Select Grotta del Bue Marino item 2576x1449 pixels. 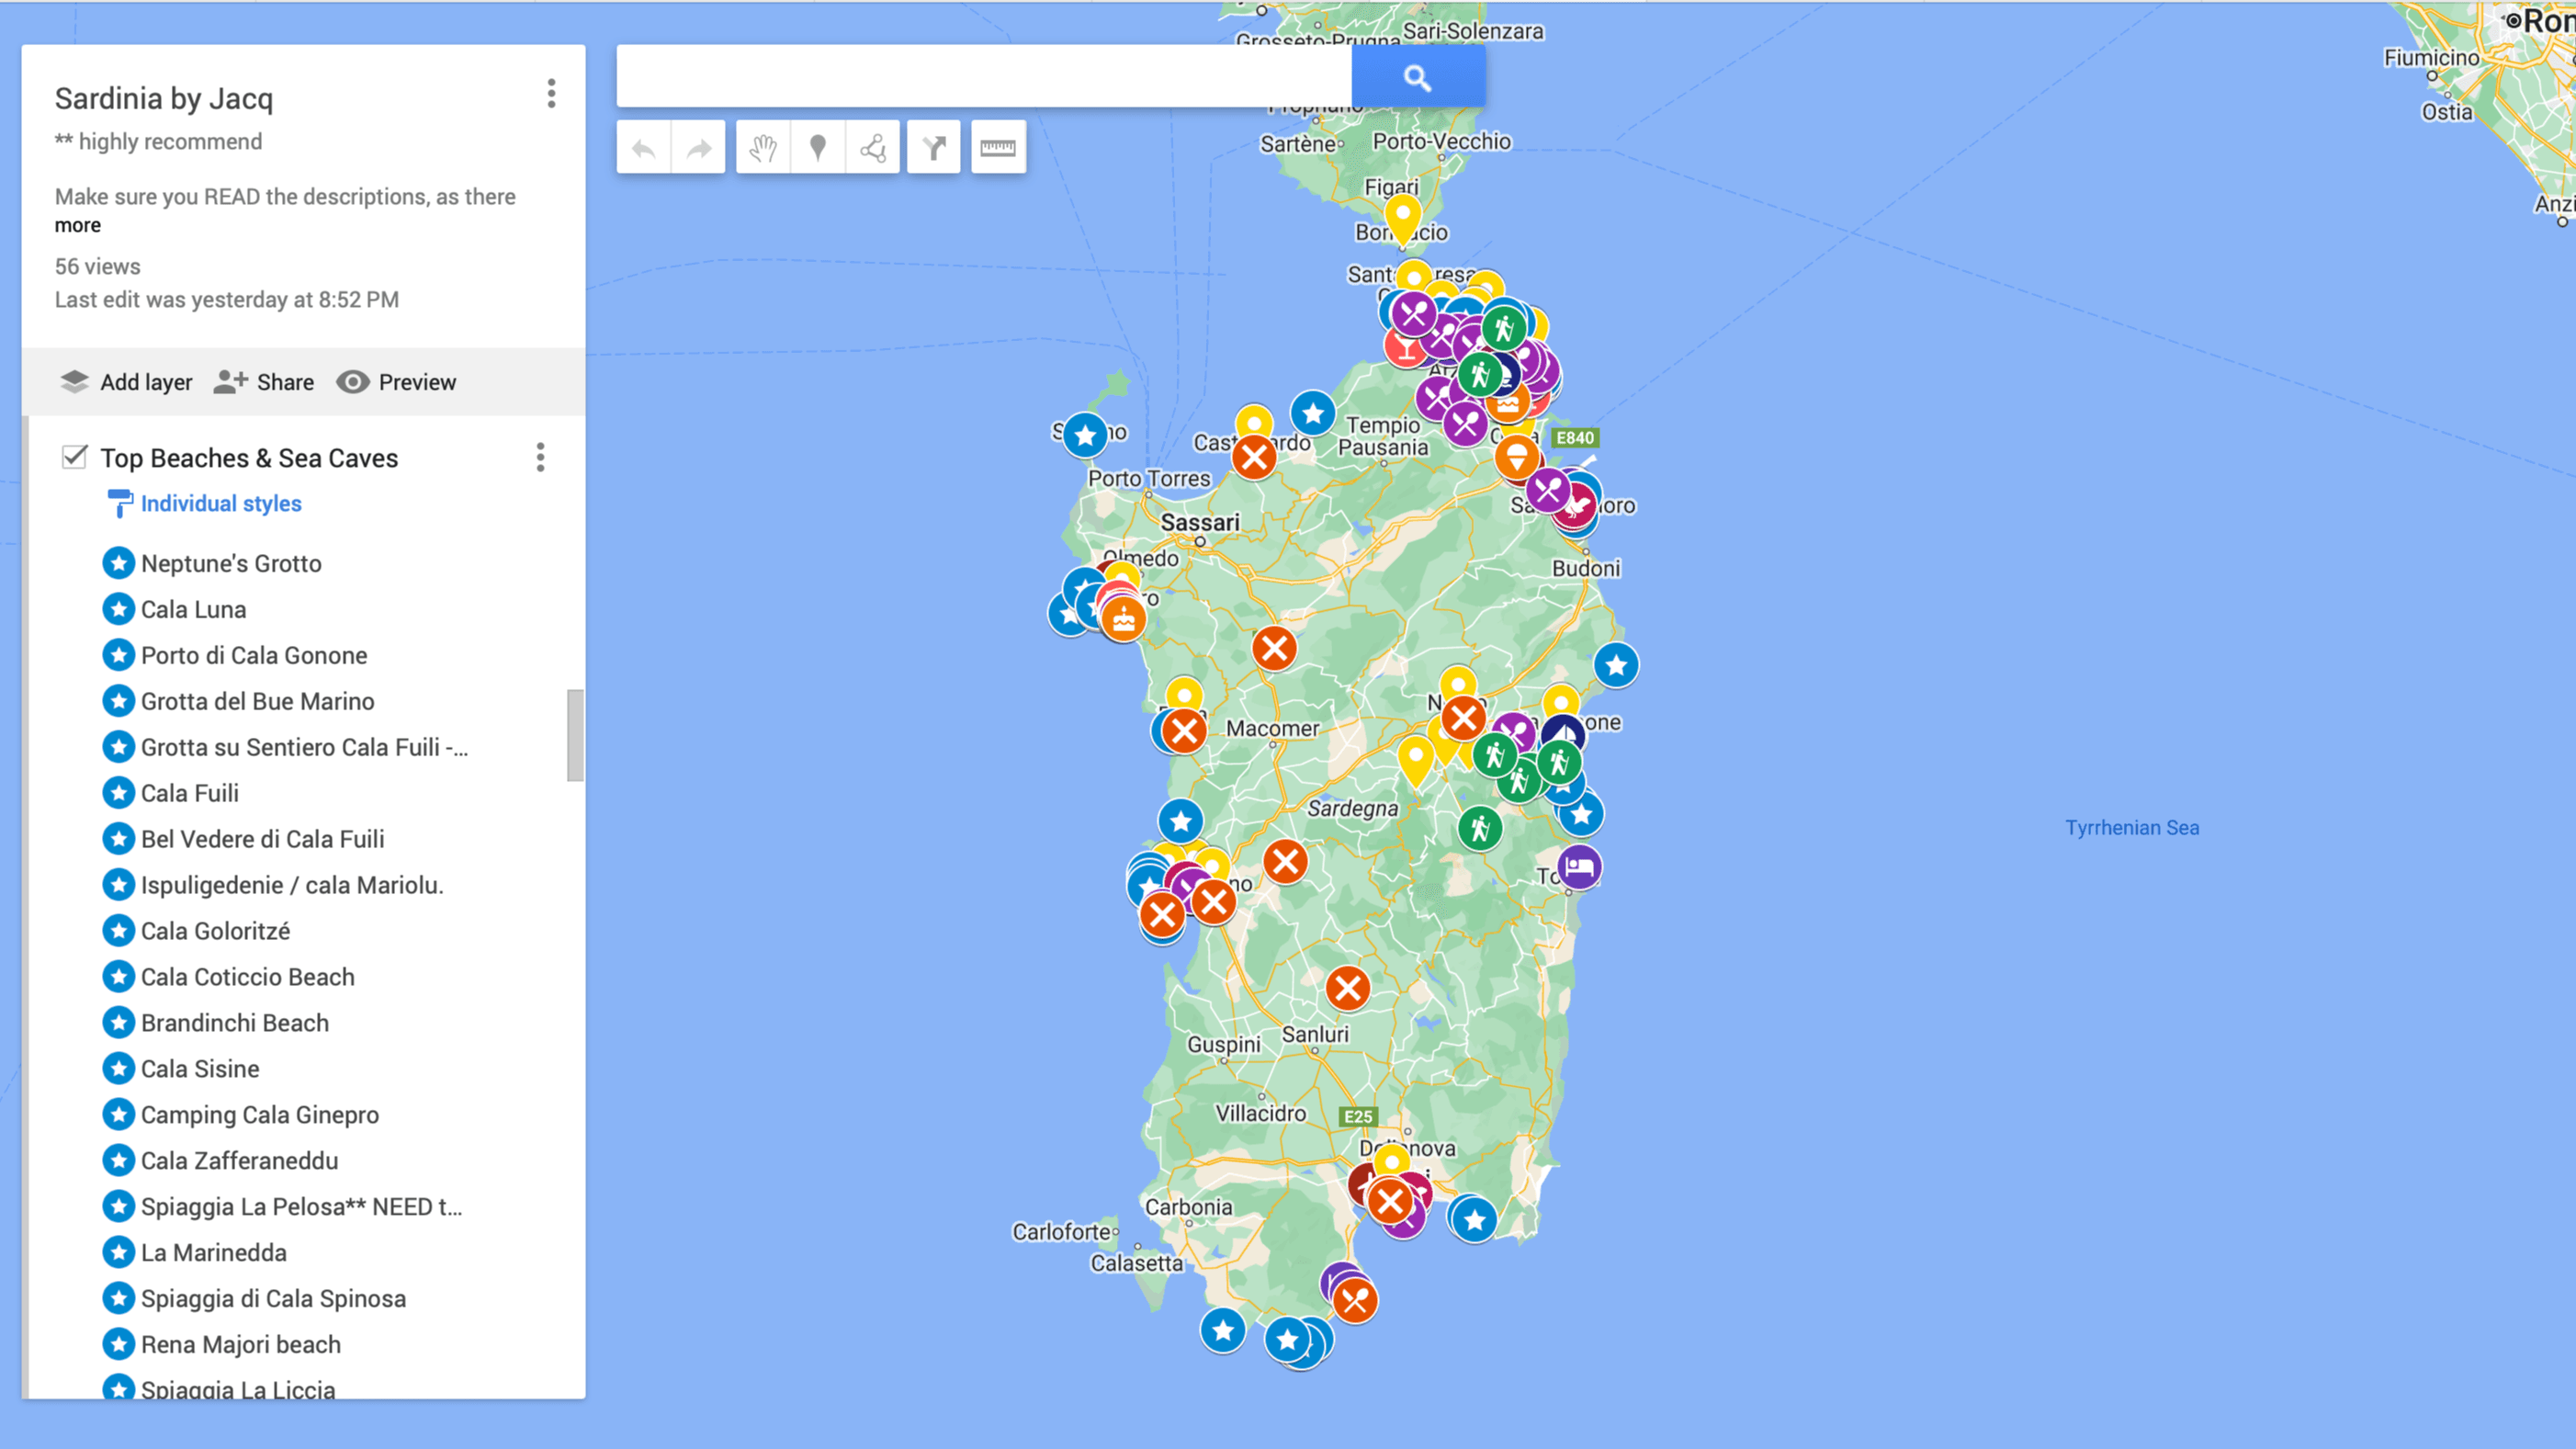click(x=258, y=701)
